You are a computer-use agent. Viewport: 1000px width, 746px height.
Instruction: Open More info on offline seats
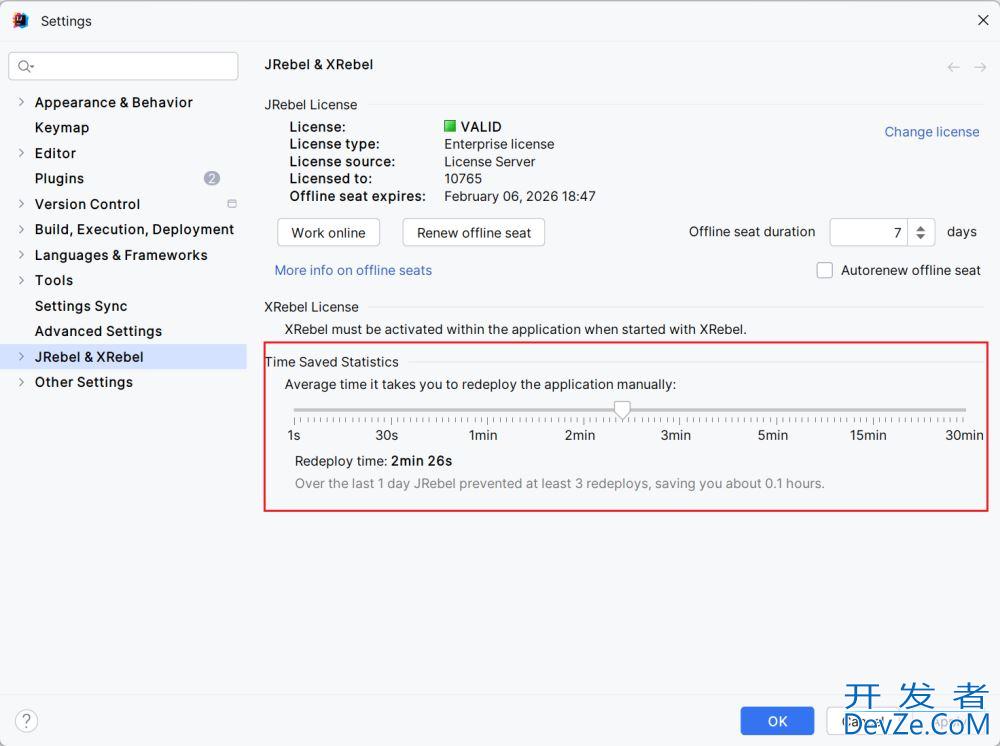353,270
